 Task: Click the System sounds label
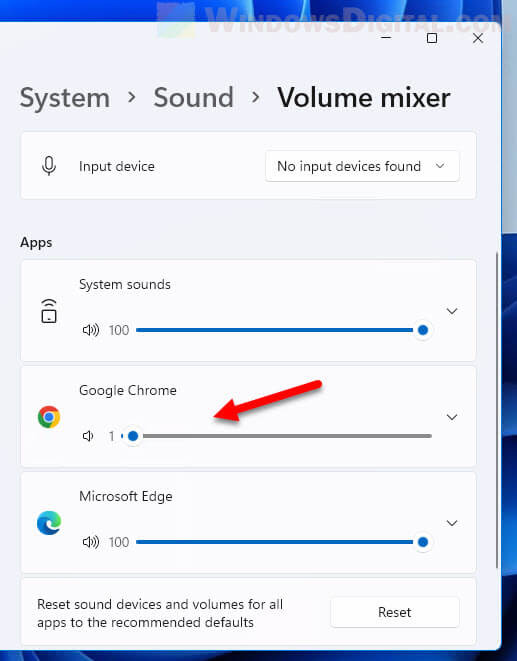[125, 285]
